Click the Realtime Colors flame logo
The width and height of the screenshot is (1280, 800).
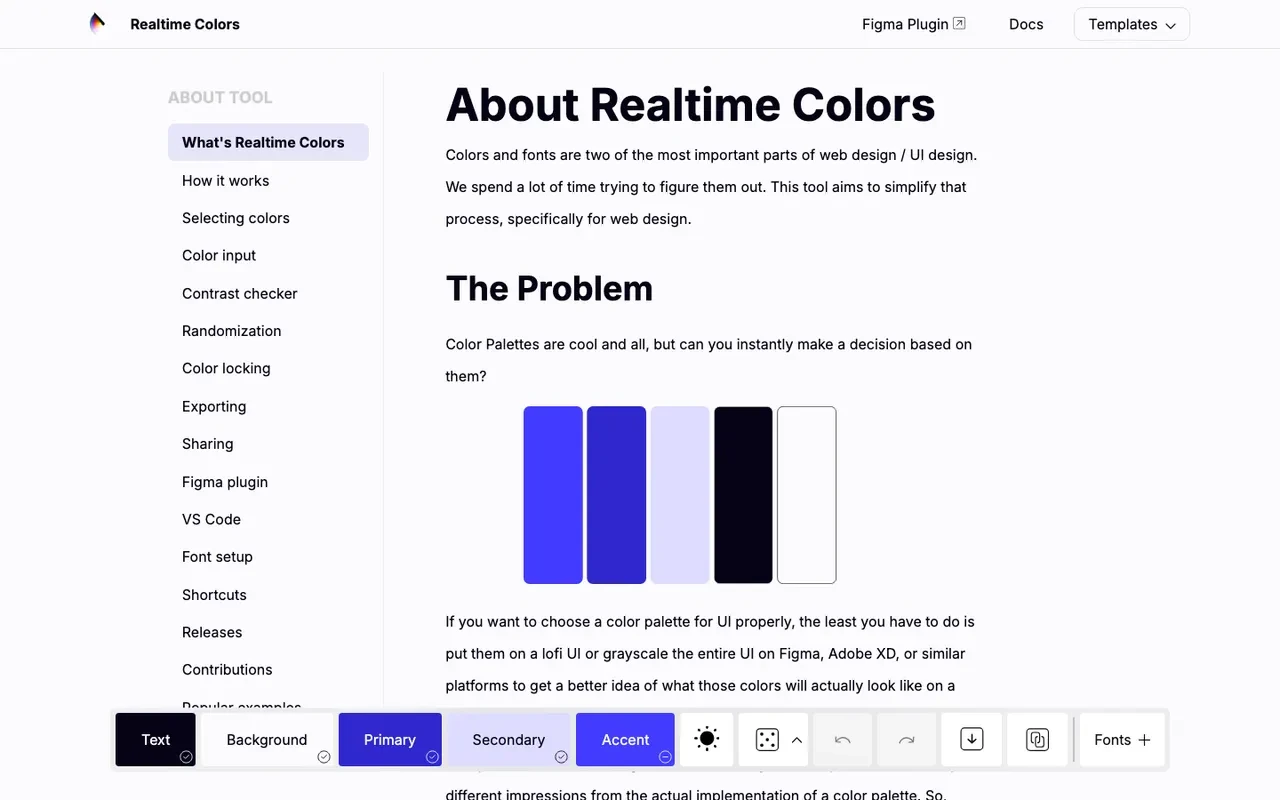97,24
